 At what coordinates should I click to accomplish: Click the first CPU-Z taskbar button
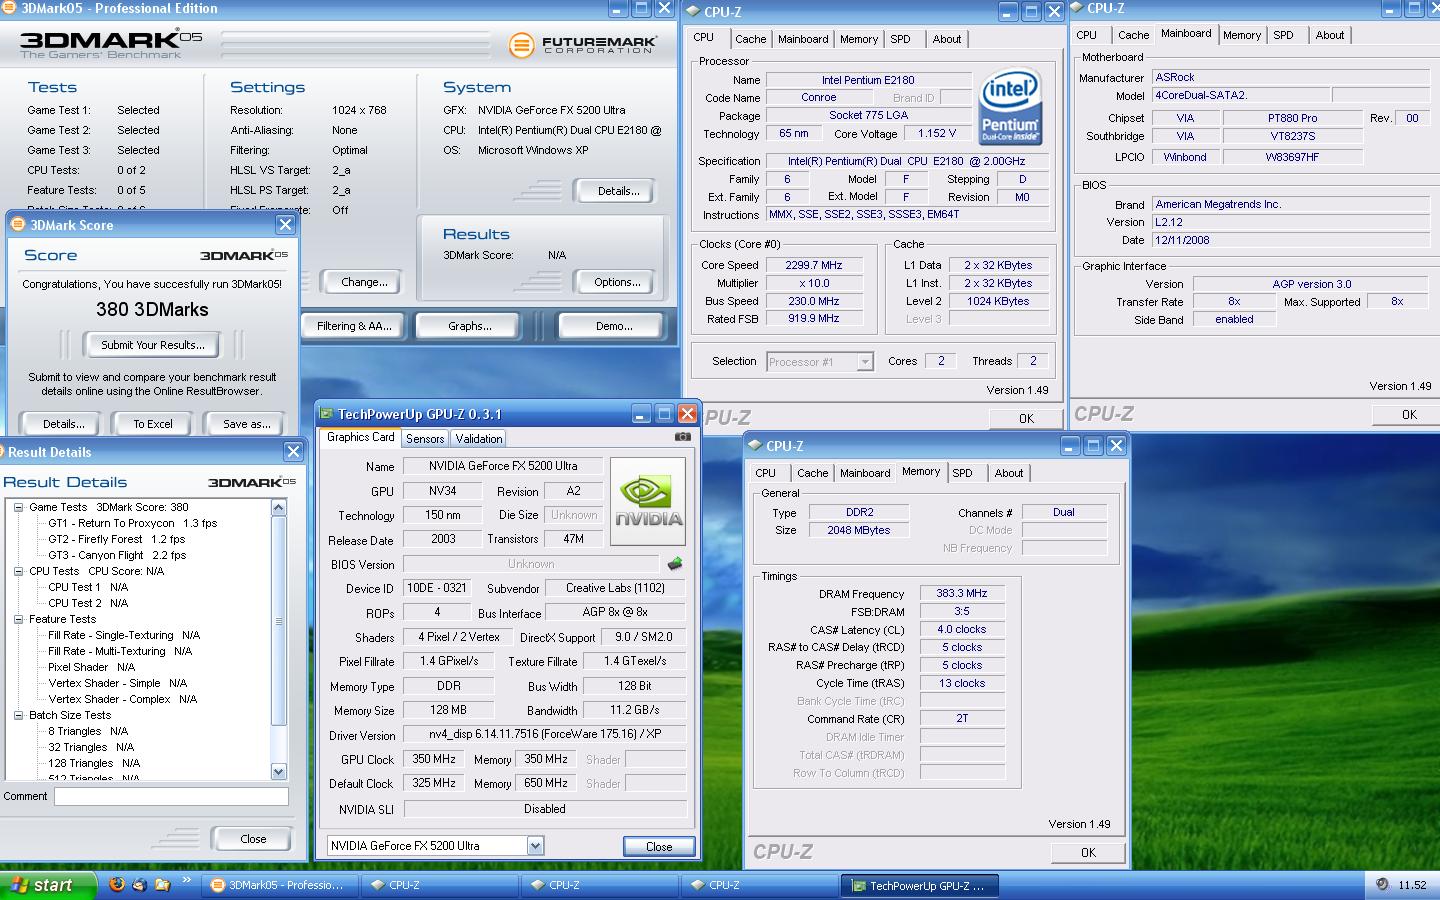[438, 885]
